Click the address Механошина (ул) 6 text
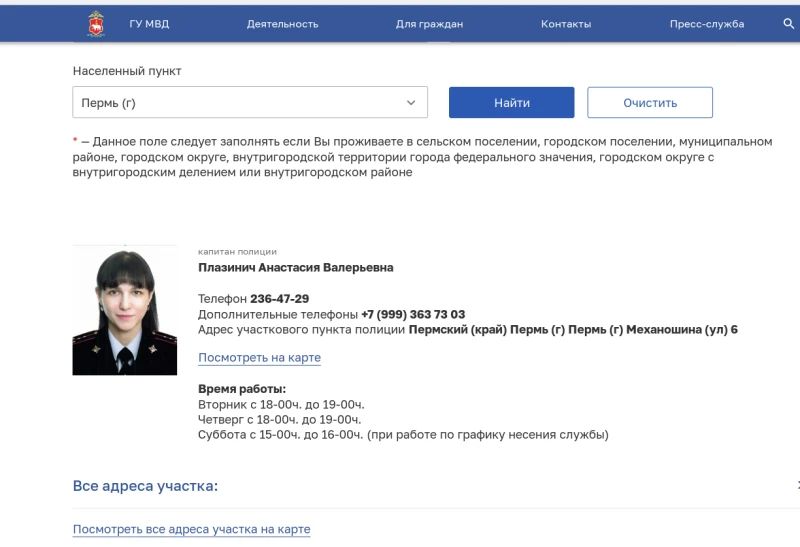The image size is (800, 547). tap(682, 330)
